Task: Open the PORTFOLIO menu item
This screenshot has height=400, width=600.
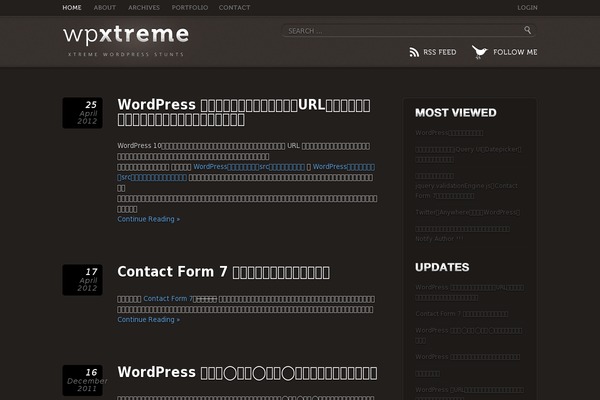Action: (190, 8)
